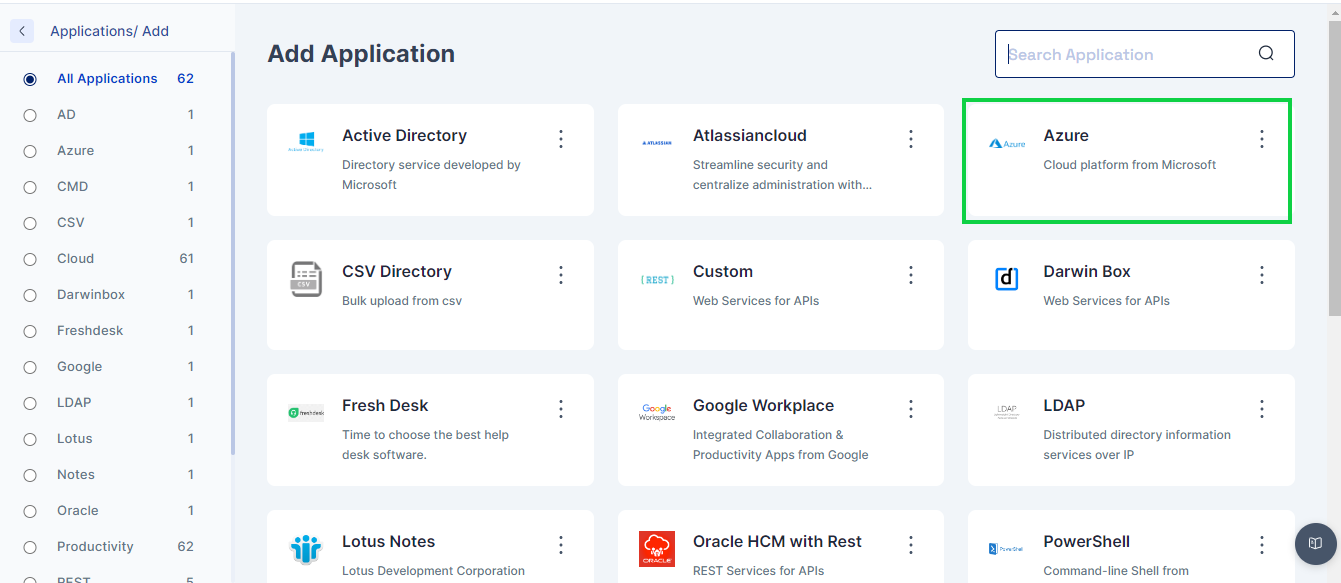Click the search magnifier icon
1341x583 pixels.
coord(1266,54)
